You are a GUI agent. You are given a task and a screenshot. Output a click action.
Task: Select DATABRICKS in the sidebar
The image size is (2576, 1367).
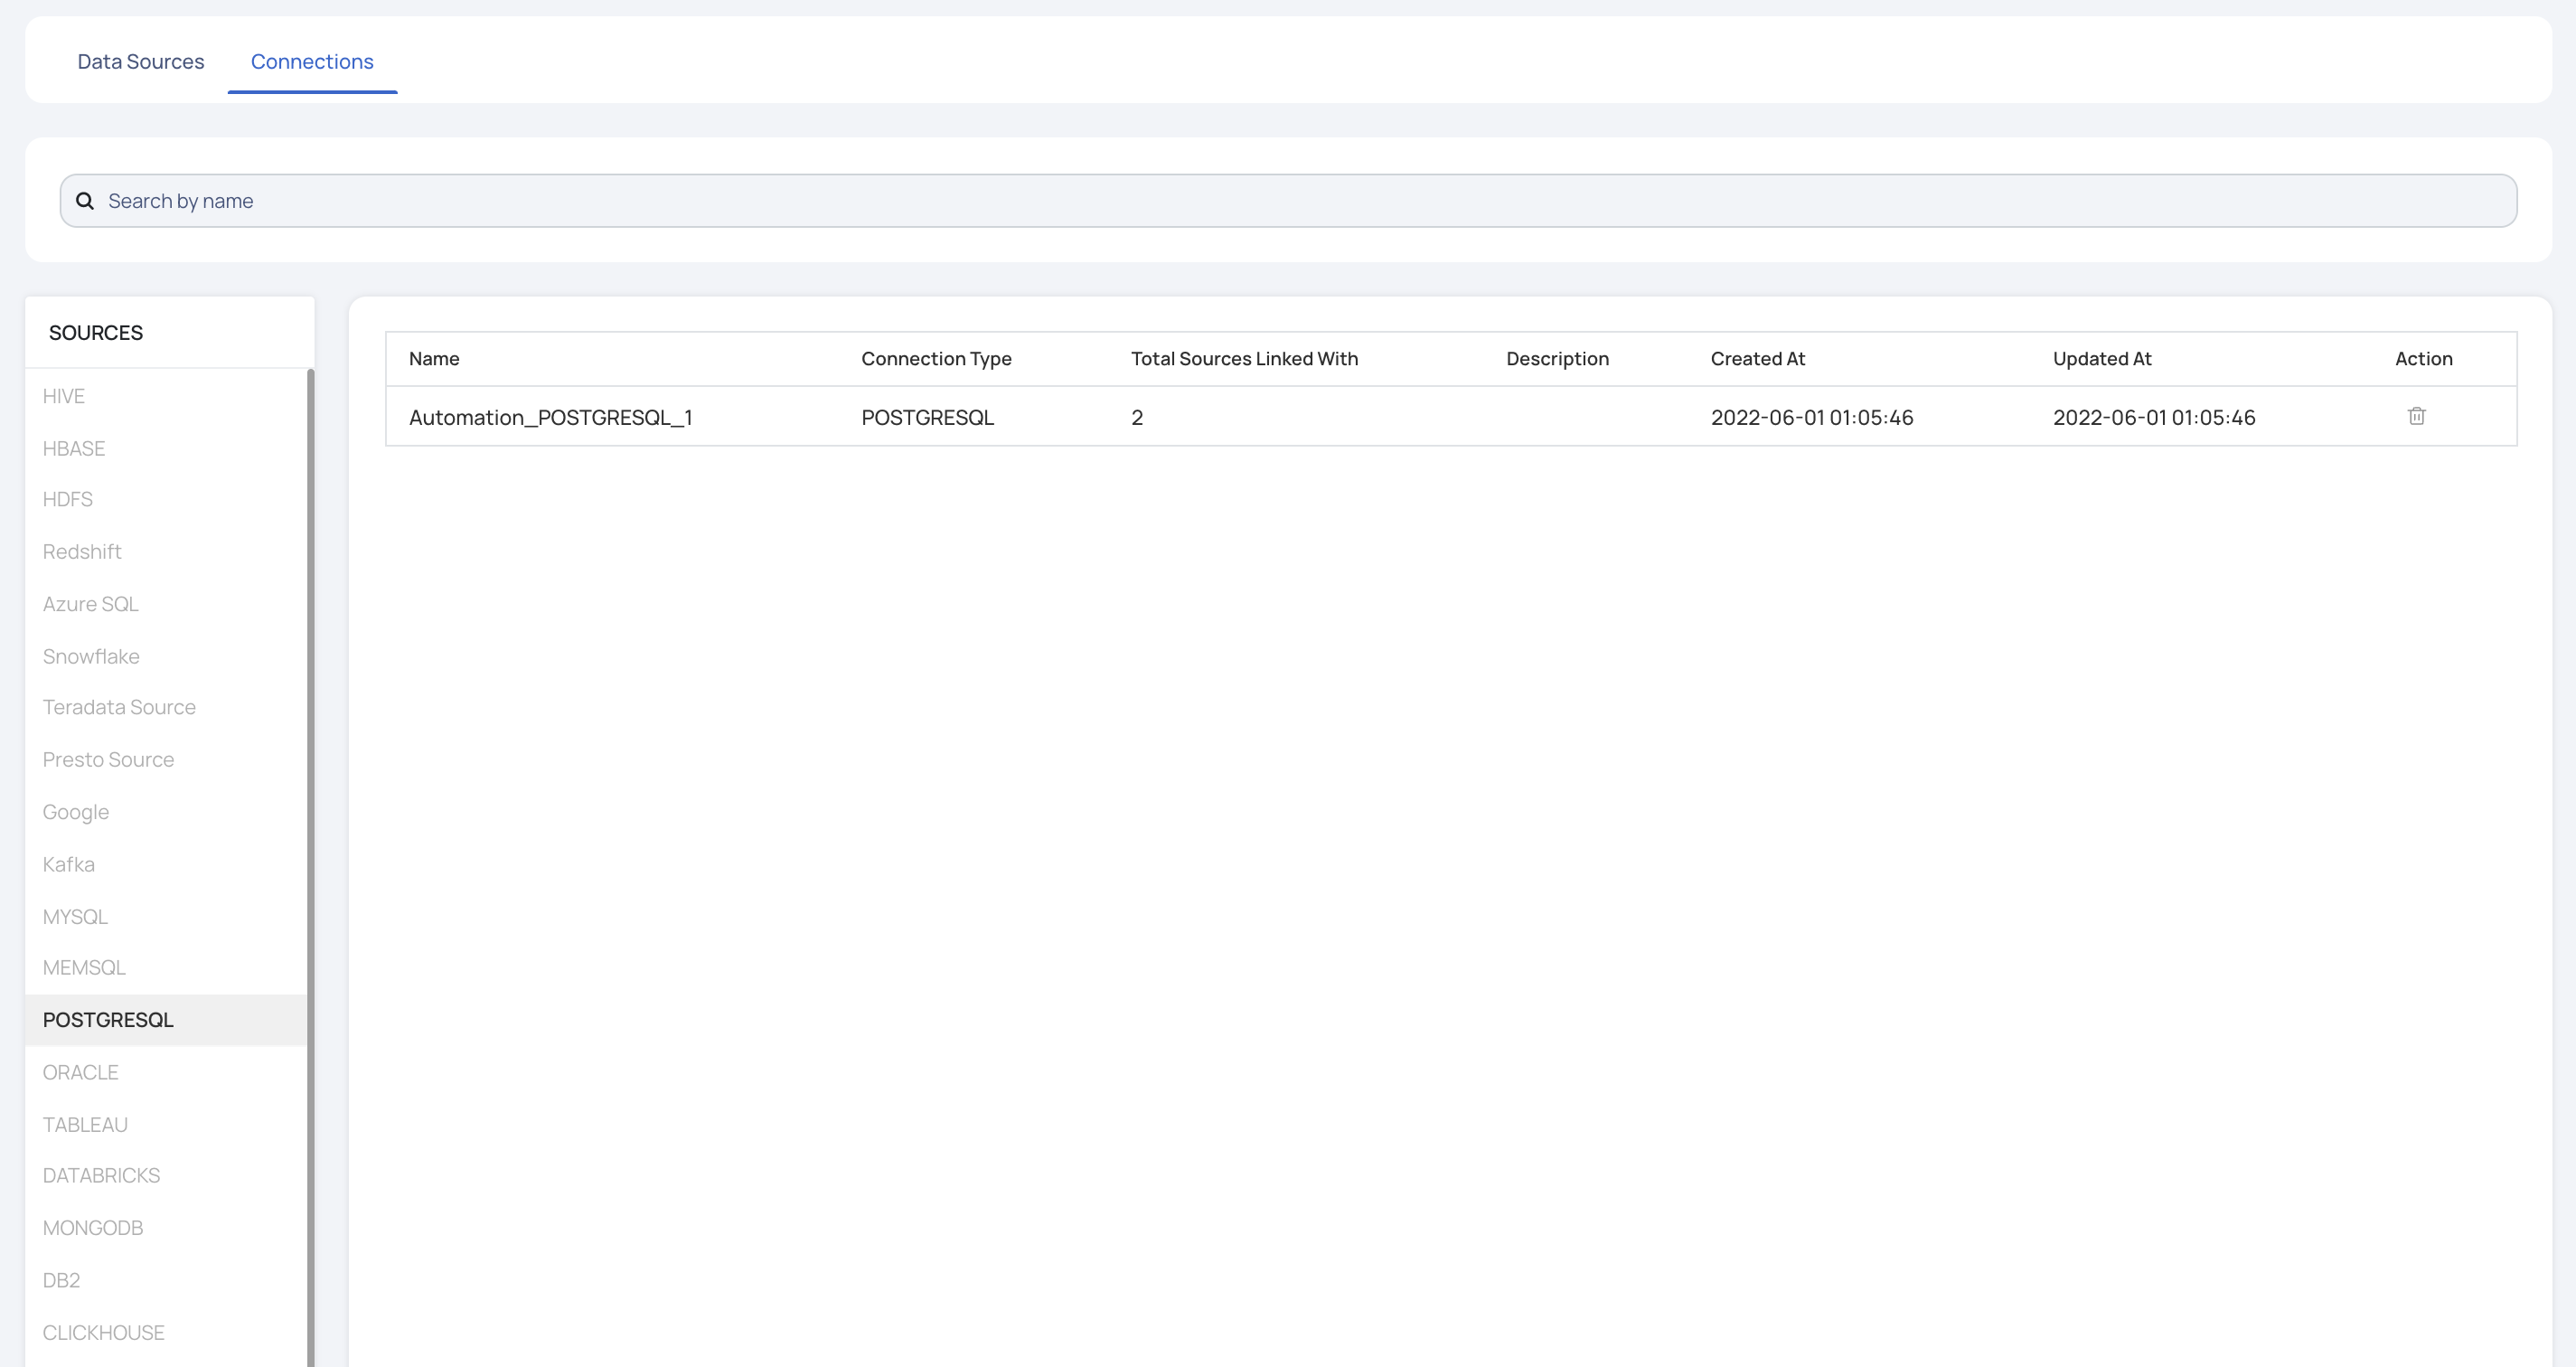tap(101, 1175)
